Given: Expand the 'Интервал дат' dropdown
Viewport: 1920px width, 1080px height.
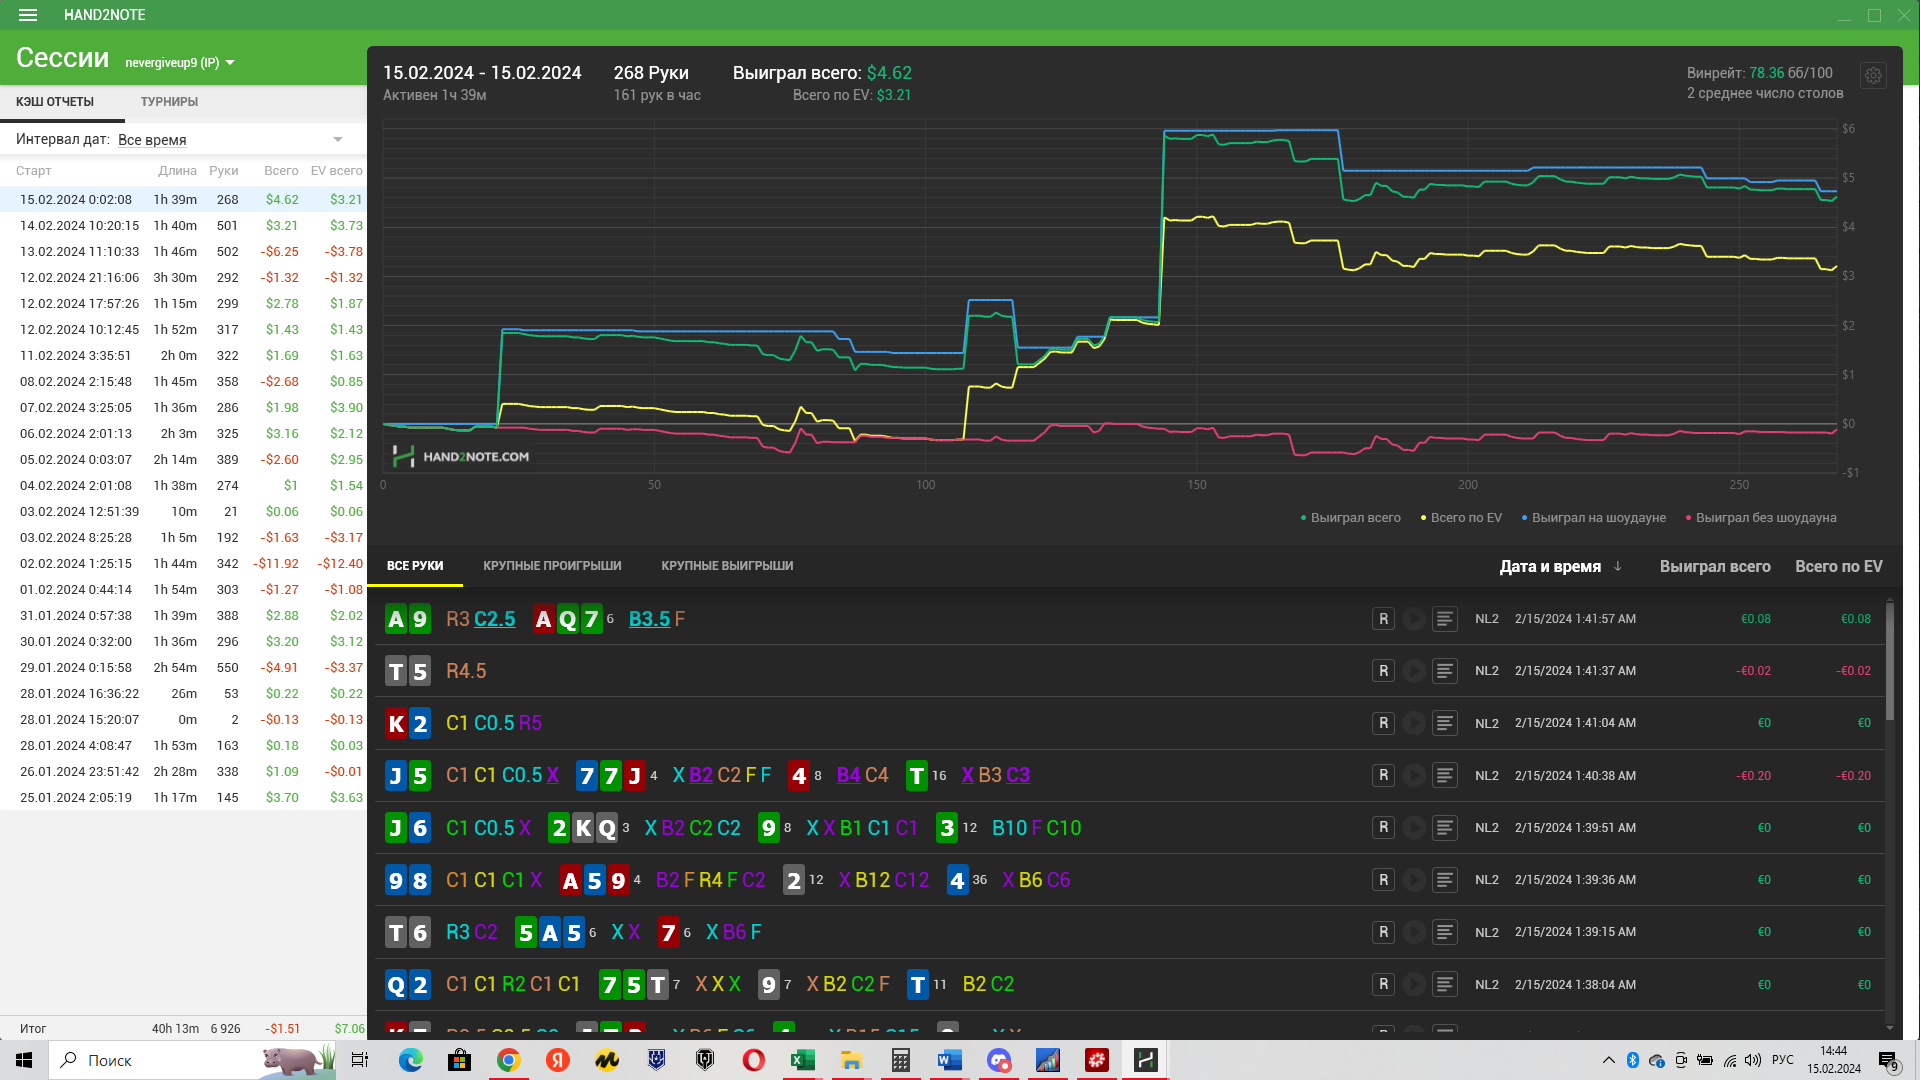Looking at the screenshot, I should coord(230,139).
